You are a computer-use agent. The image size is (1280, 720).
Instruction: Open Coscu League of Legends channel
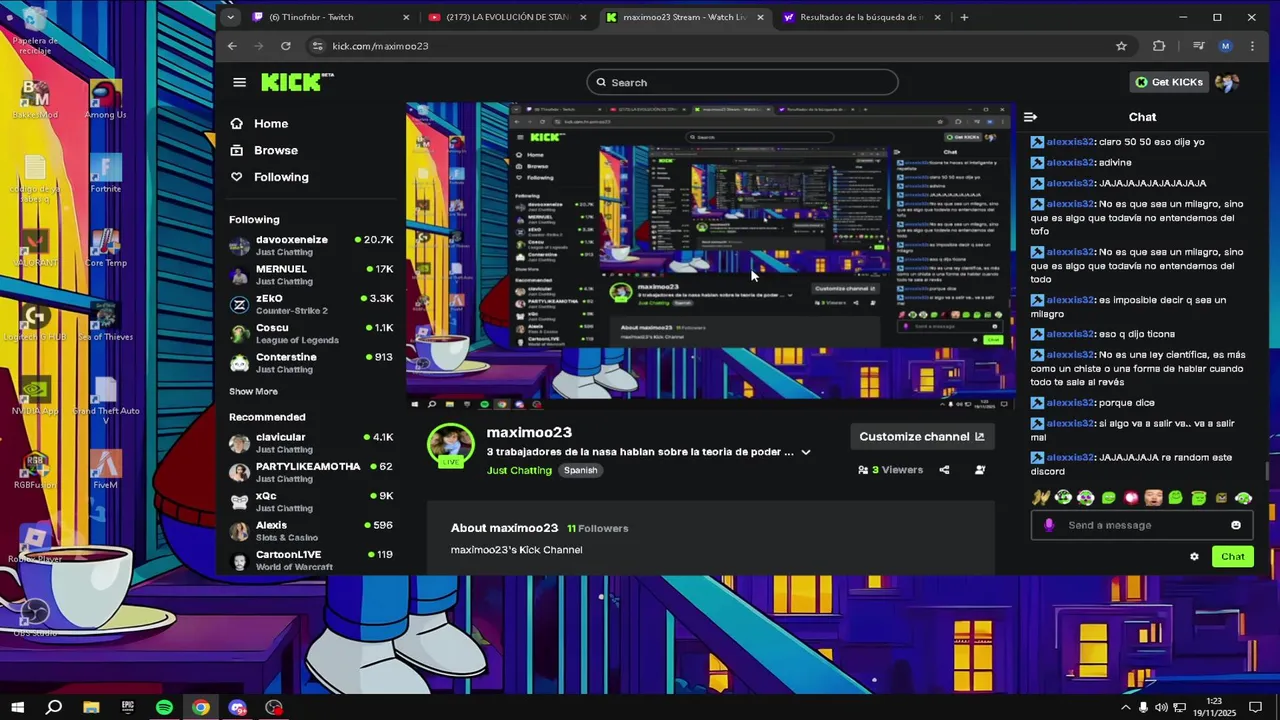pyautogui.click(x=311, y=333)
